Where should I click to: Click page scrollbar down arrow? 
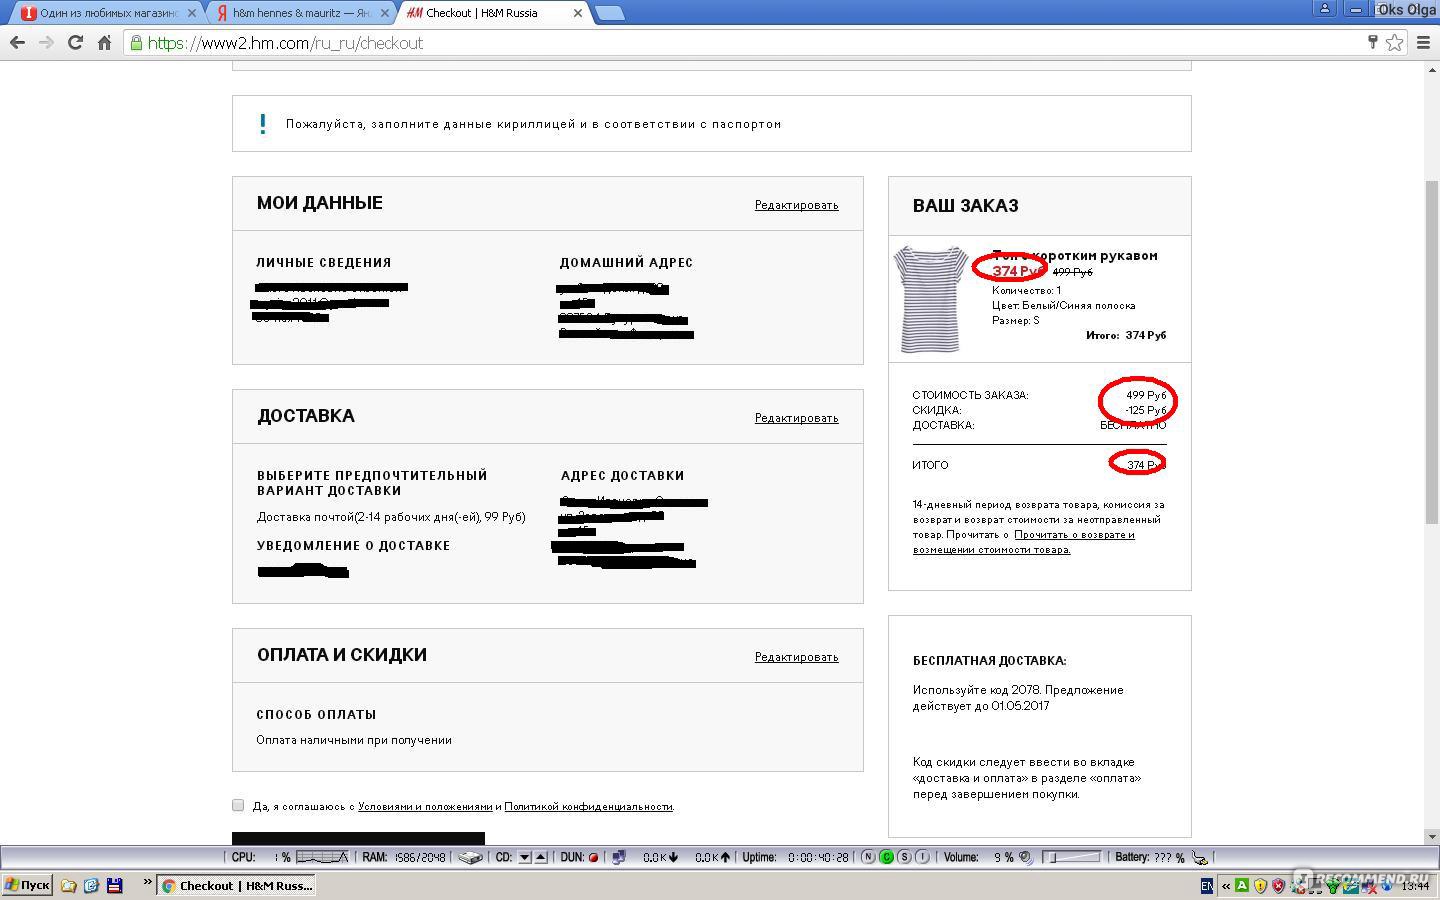(x=1432, y=836)
